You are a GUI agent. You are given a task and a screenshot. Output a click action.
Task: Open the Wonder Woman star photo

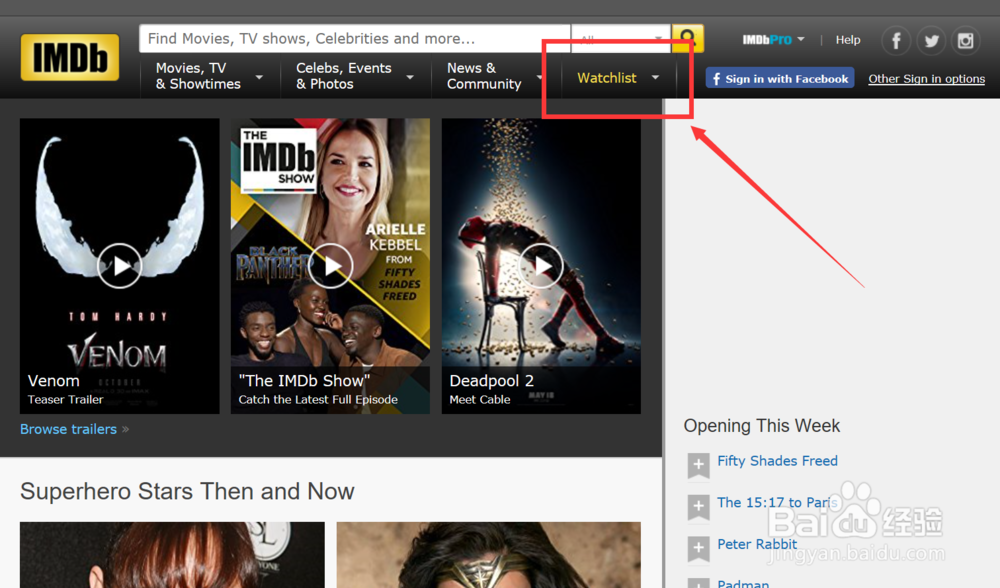point(489,555)
